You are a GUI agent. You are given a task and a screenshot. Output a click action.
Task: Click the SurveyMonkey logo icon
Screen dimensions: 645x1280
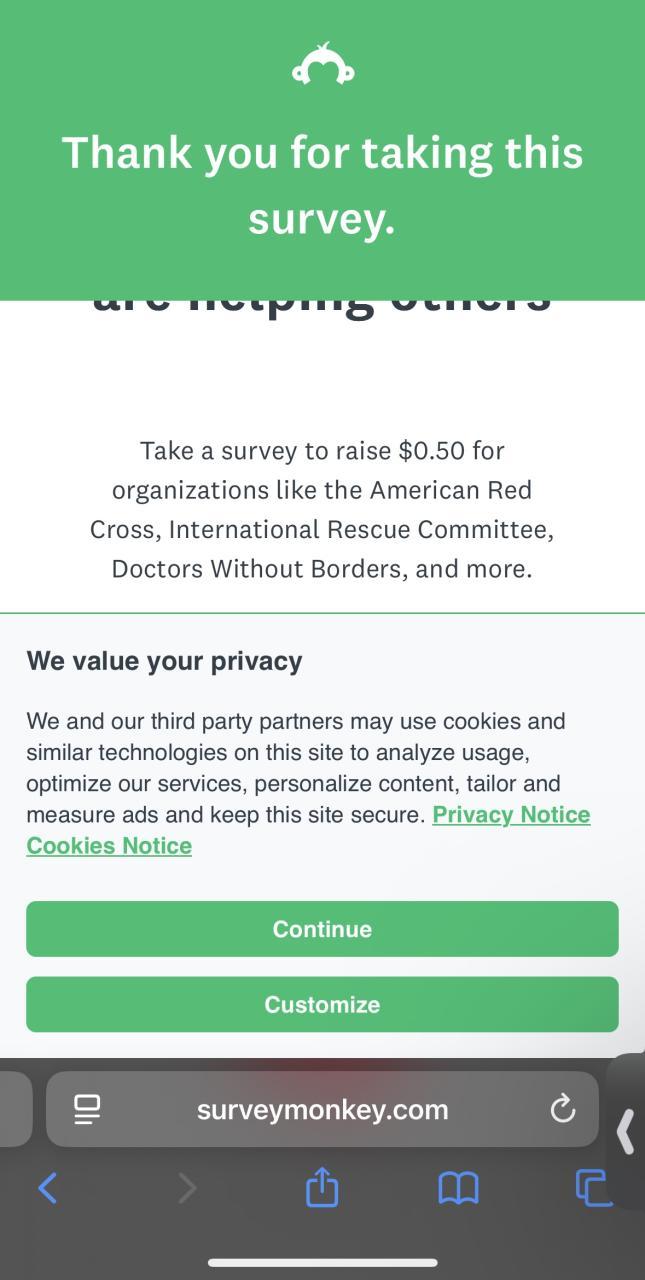click(322, 66)
